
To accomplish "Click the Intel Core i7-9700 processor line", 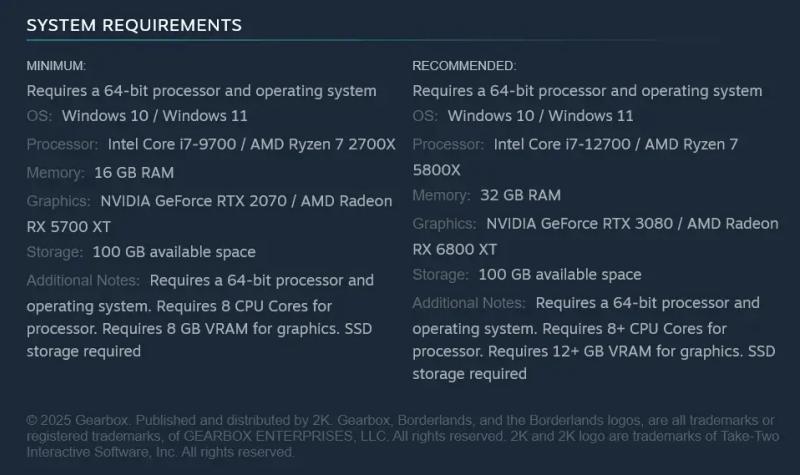I will click(252, 144).
